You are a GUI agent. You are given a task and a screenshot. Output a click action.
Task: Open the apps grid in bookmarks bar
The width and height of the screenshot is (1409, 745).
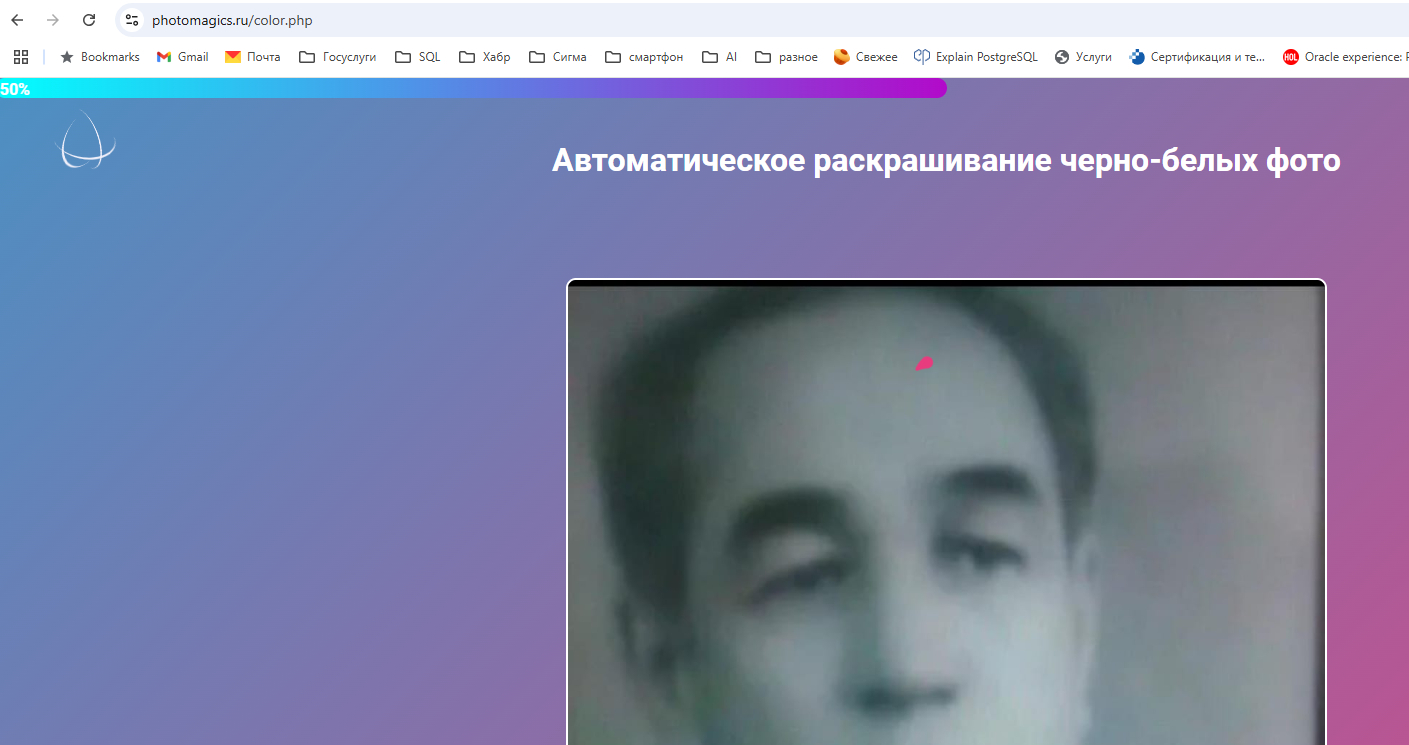[21, 57]
